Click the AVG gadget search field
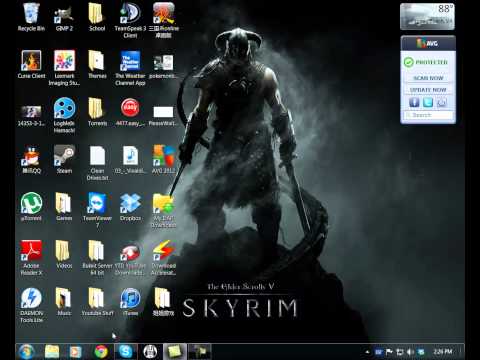Image resolution: width=480 pixels, height=360 pixels. (x=428, y=115)
